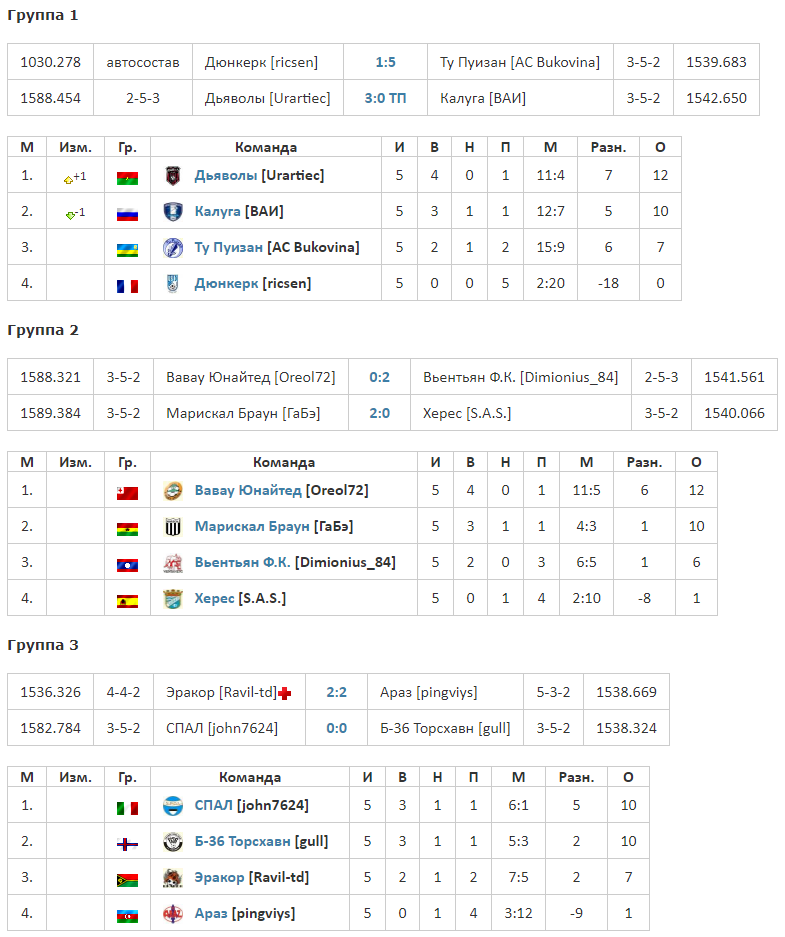Click the Дюнкерк team crest icon
Screen dimensions: 785x937
click(x=173, y=283)
